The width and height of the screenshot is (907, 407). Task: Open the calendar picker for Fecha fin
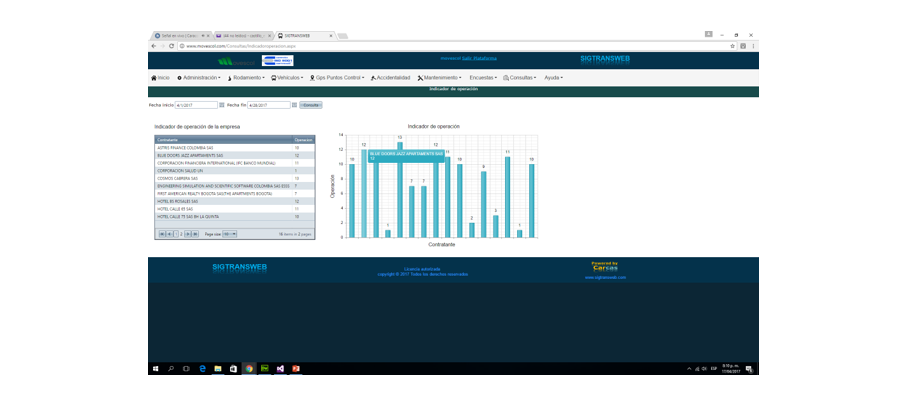[294, 105]
